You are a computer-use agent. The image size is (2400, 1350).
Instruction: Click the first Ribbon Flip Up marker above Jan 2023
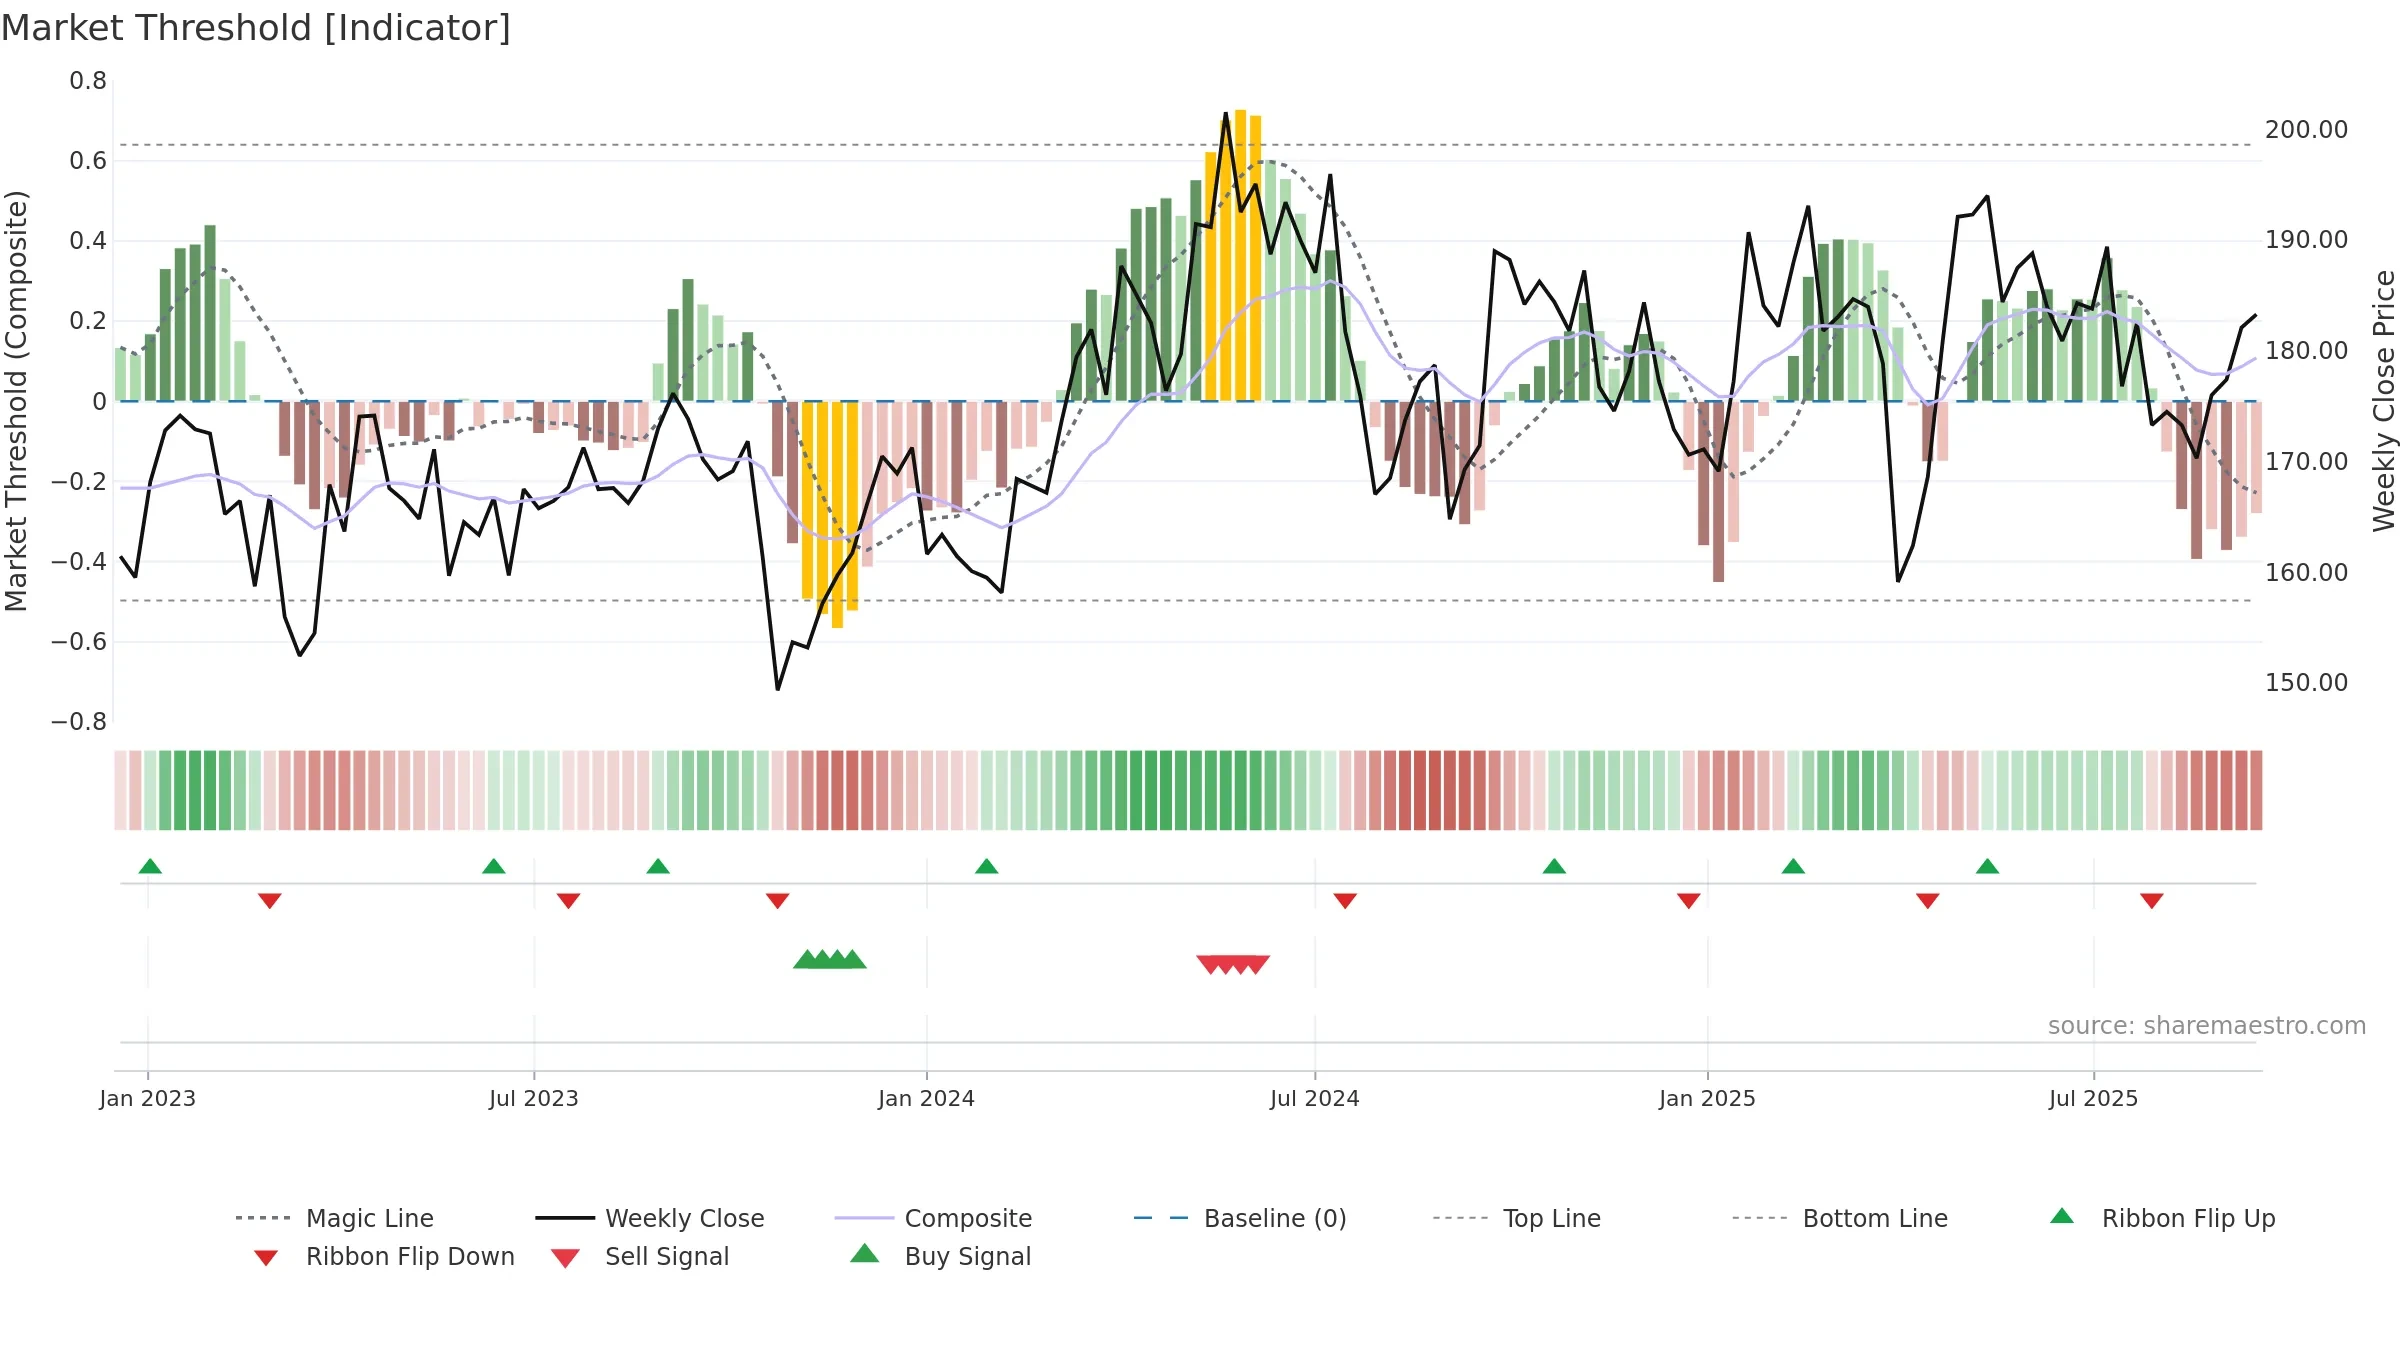click(x=150, y=866)
